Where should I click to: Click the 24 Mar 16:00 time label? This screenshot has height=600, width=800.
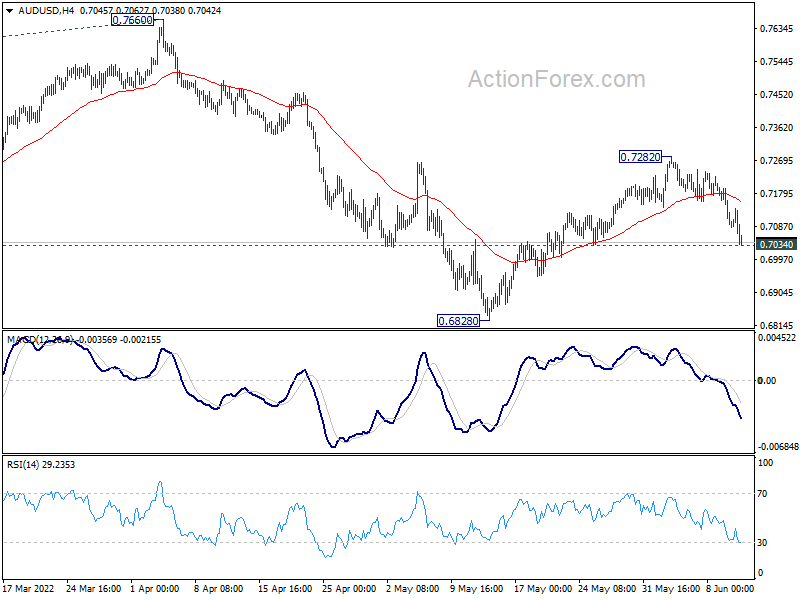94,589
